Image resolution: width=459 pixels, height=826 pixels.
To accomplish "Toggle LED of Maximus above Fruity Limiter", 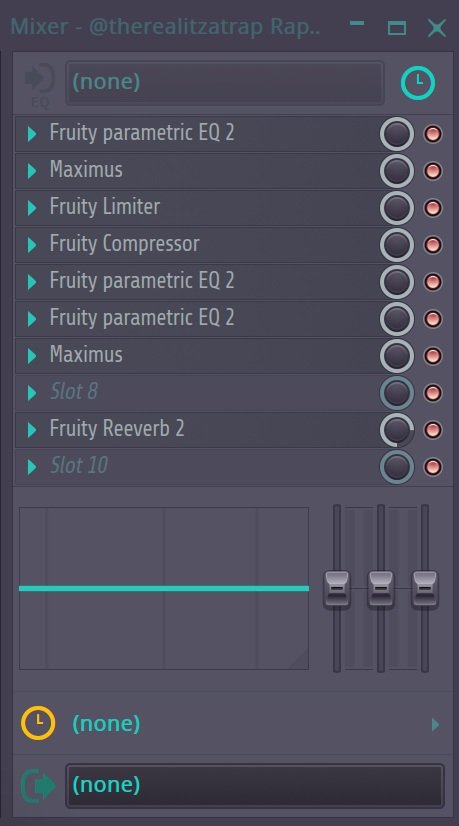I will point(433,171).
